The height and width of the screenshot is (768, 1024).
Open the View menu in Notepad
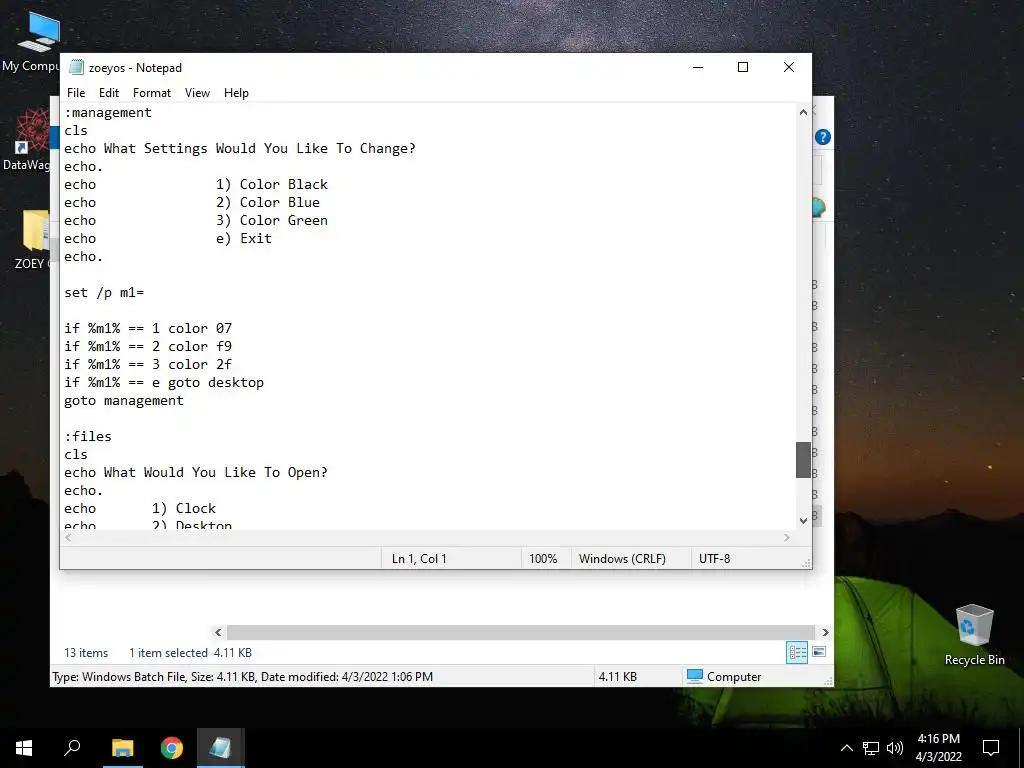pos(197,93)
